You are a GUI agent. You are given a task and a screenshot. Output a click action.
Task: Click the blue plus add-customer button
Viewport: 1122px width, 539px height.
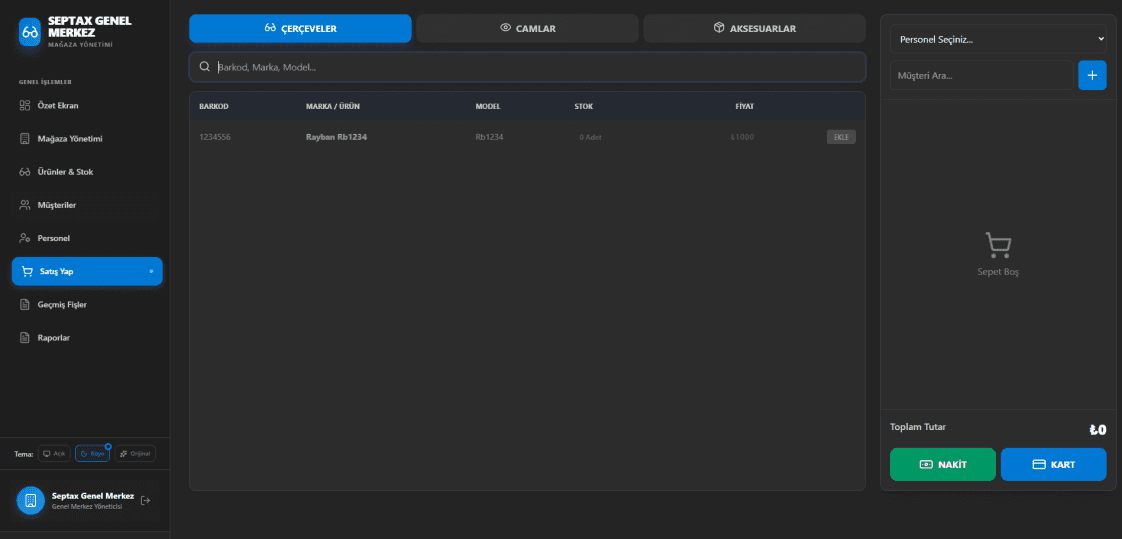coord(1092,75)
